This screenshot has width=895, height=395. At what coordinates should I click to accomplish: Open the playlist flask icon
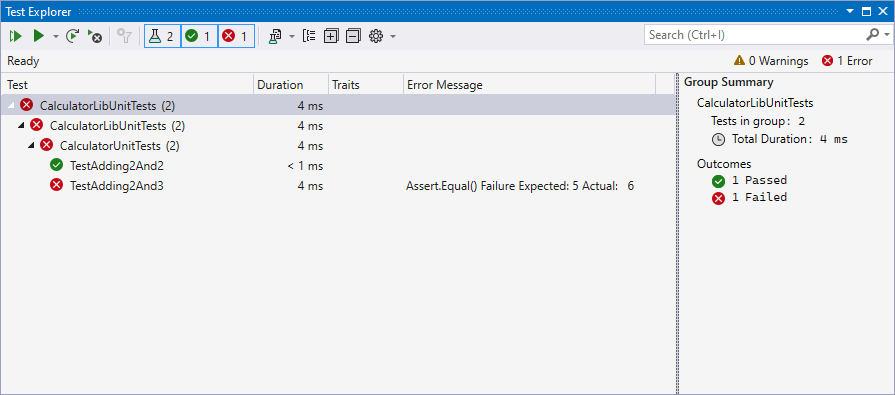pos(275,37)
